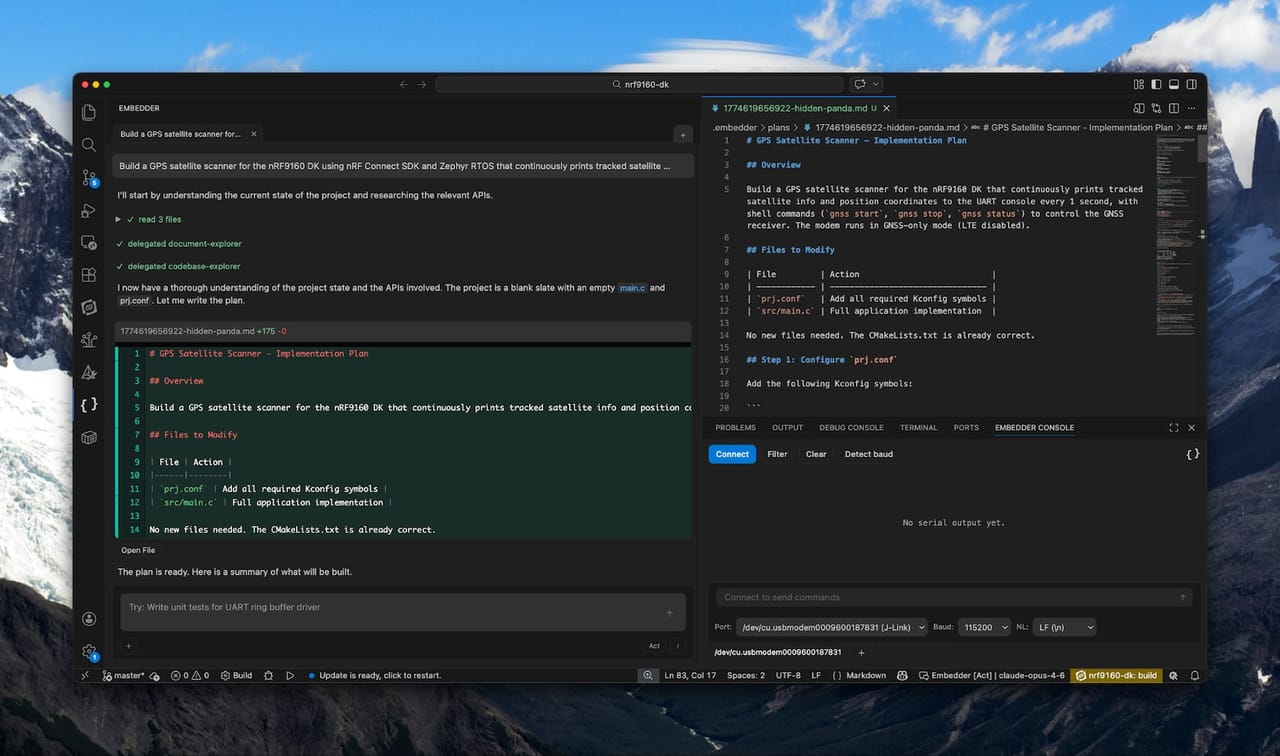The height and width of the screenshot is (756, 1280).
Task: Change the UTF-8 encoding
Action: 788,676
